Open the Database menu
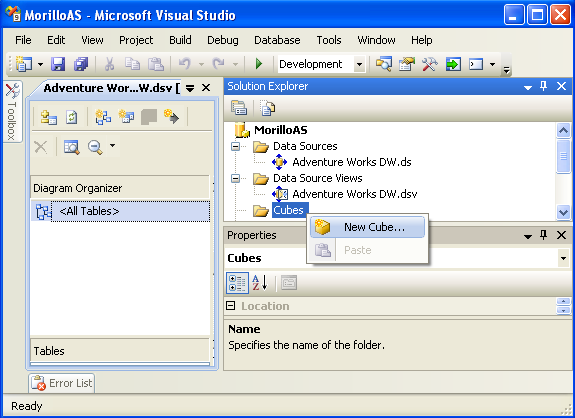The image size is (575, 418). tap(277, 40)
